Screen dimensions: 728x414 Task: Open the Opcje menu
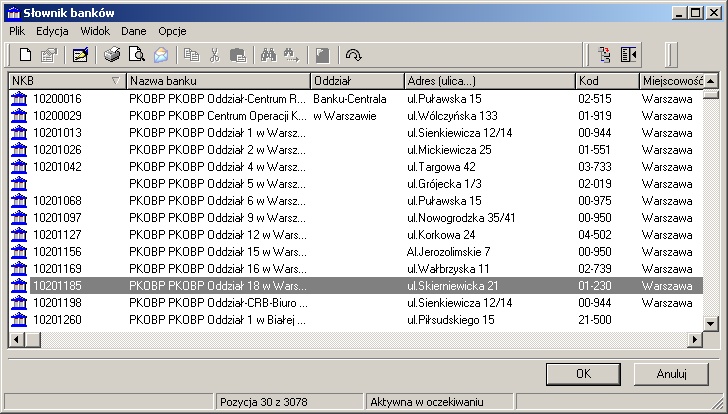tap(172, 31)
